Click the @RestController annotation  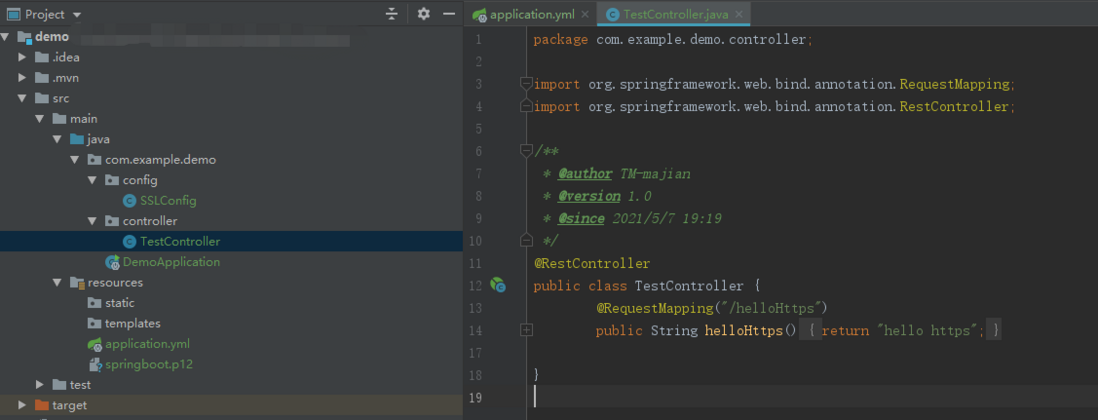pyautogui.click(x=592, y=264)
